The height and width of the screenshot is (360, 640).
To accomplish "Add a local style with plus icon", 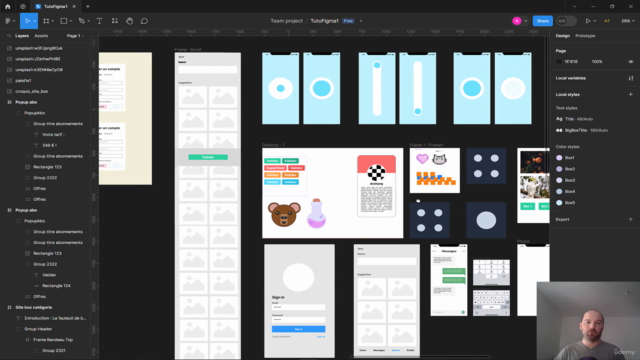I will click(631, 94).
